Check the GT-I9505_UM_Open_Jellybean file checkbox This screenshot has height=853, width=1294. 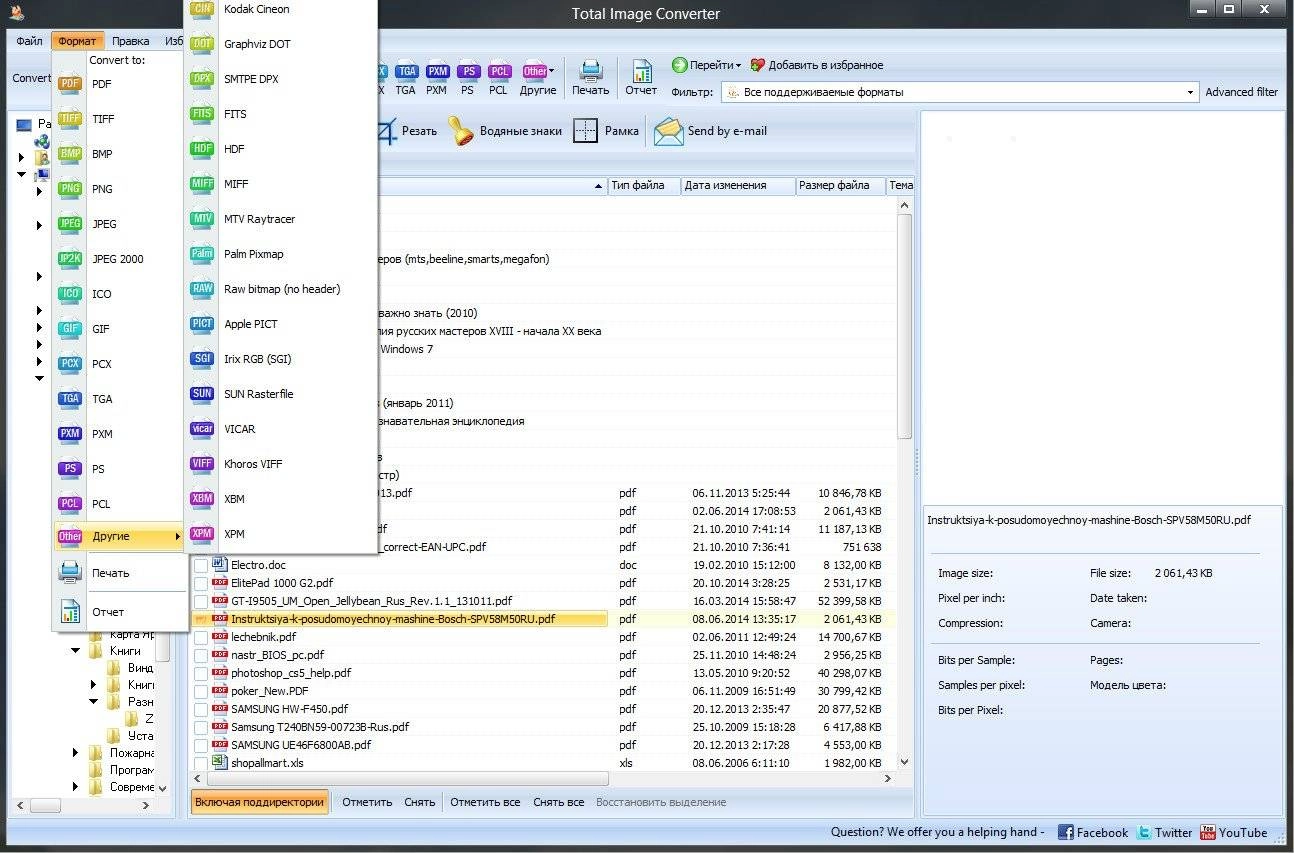[201, 602]
